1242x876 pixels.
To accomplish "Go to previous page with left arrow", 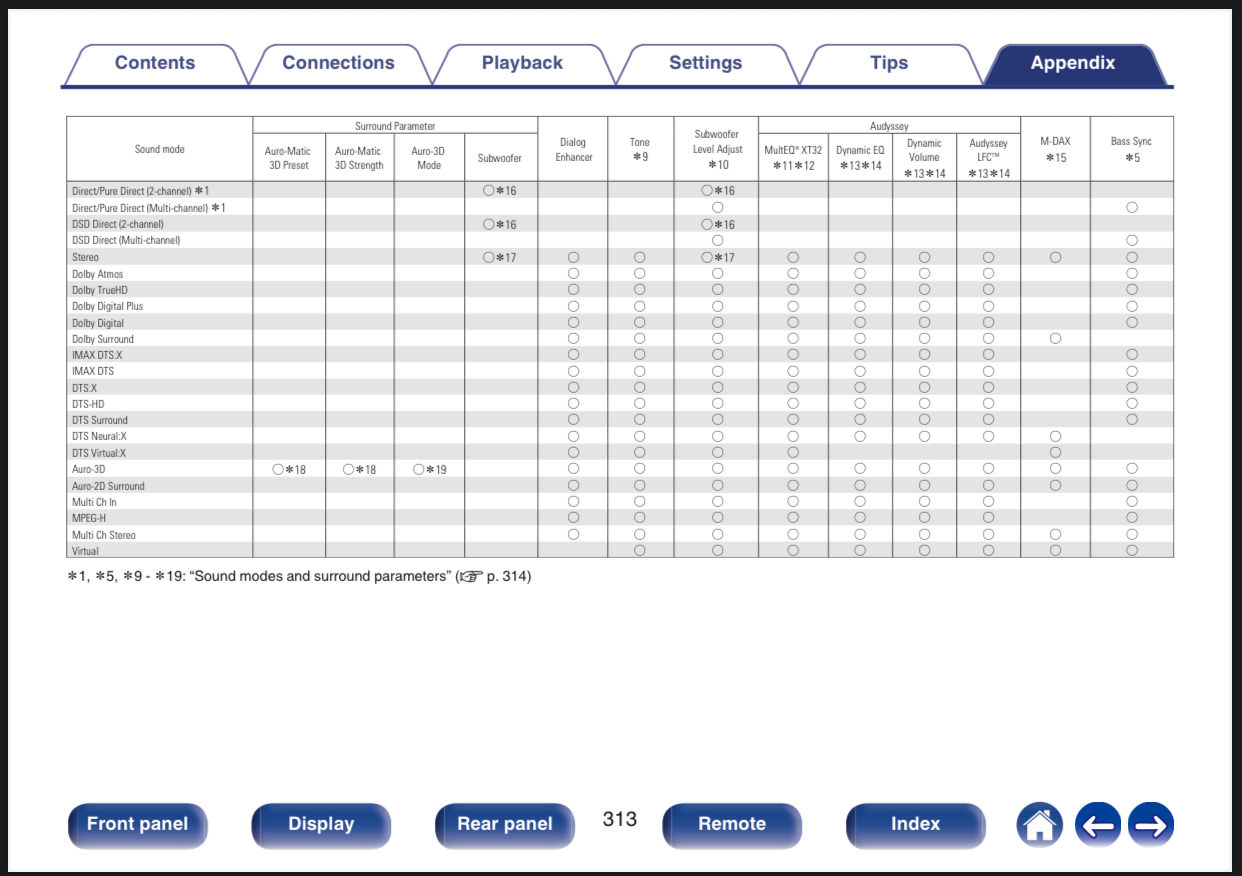I will click(1097, 825).
